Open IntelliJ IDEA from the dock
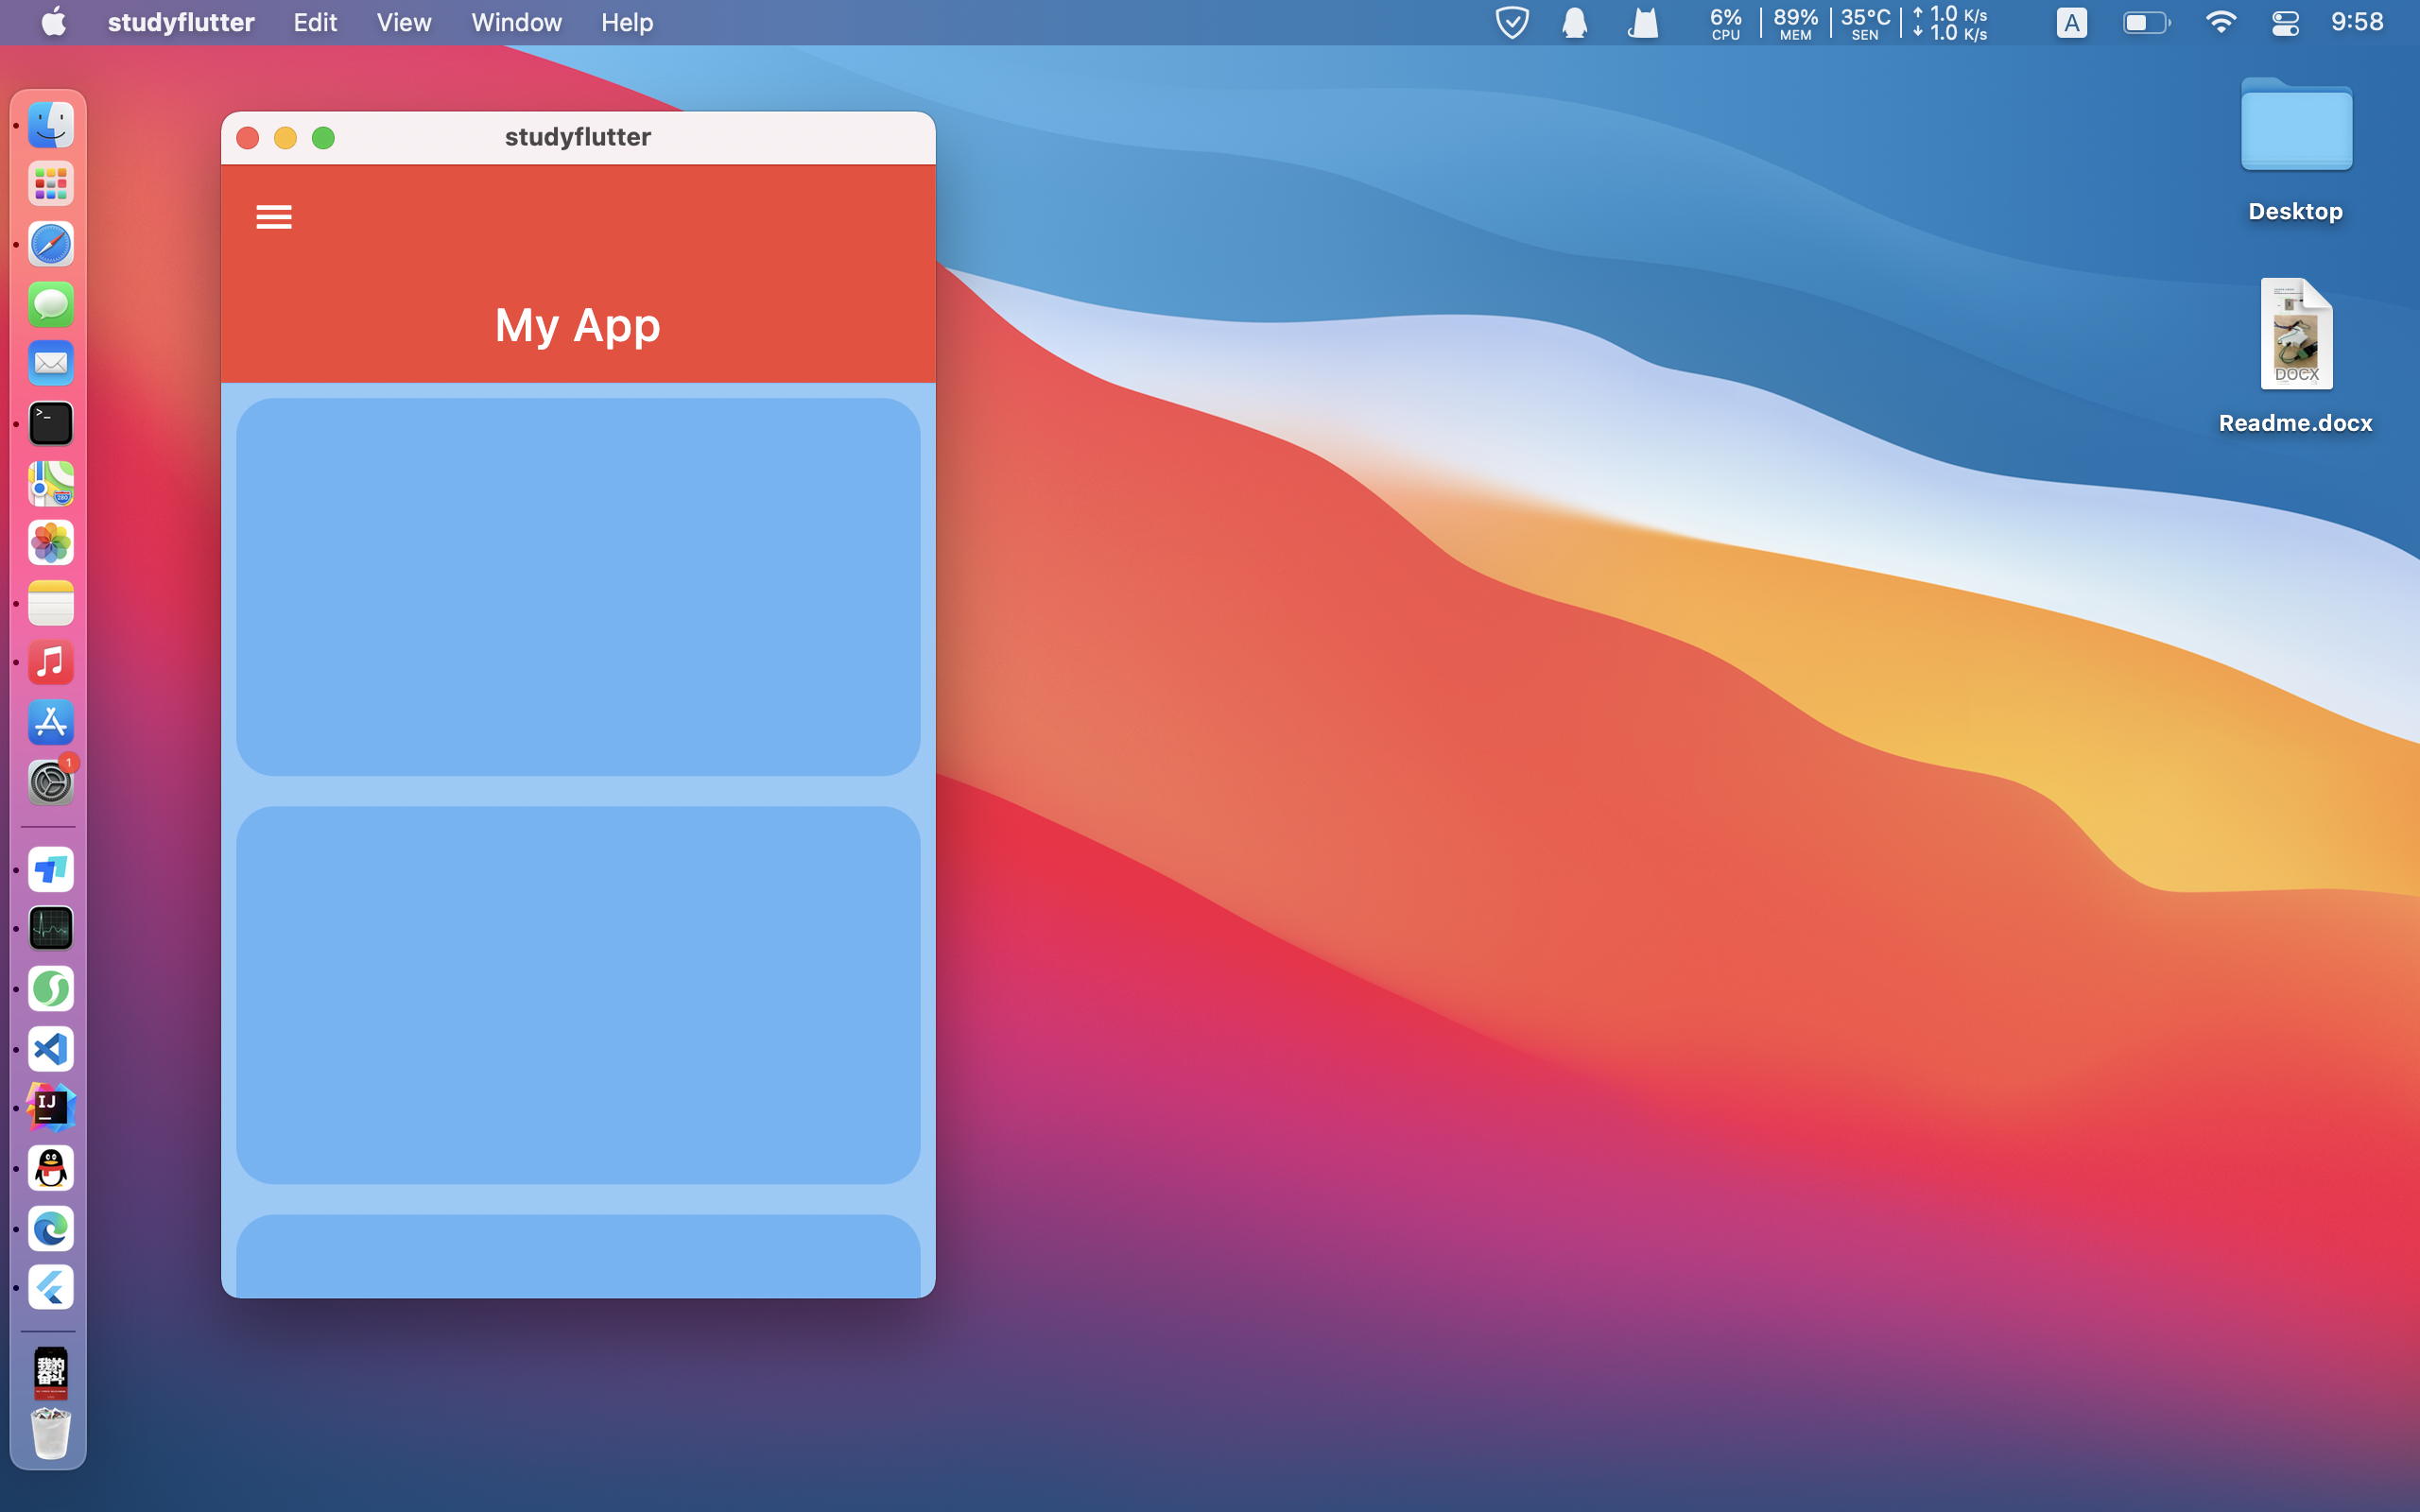 click(50, 1108)
